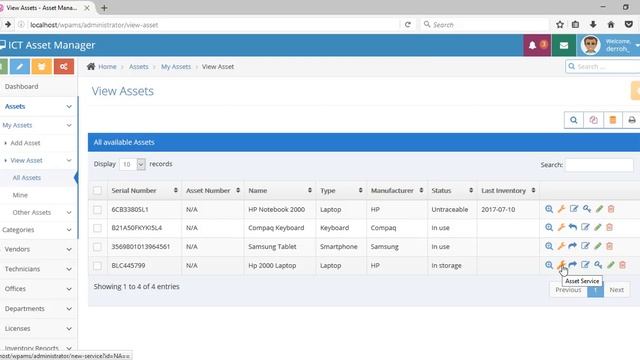The height and width of the screenshot is (360, 640).
Task: Open the user avatar profile menu
Action: tap(590, 45)
